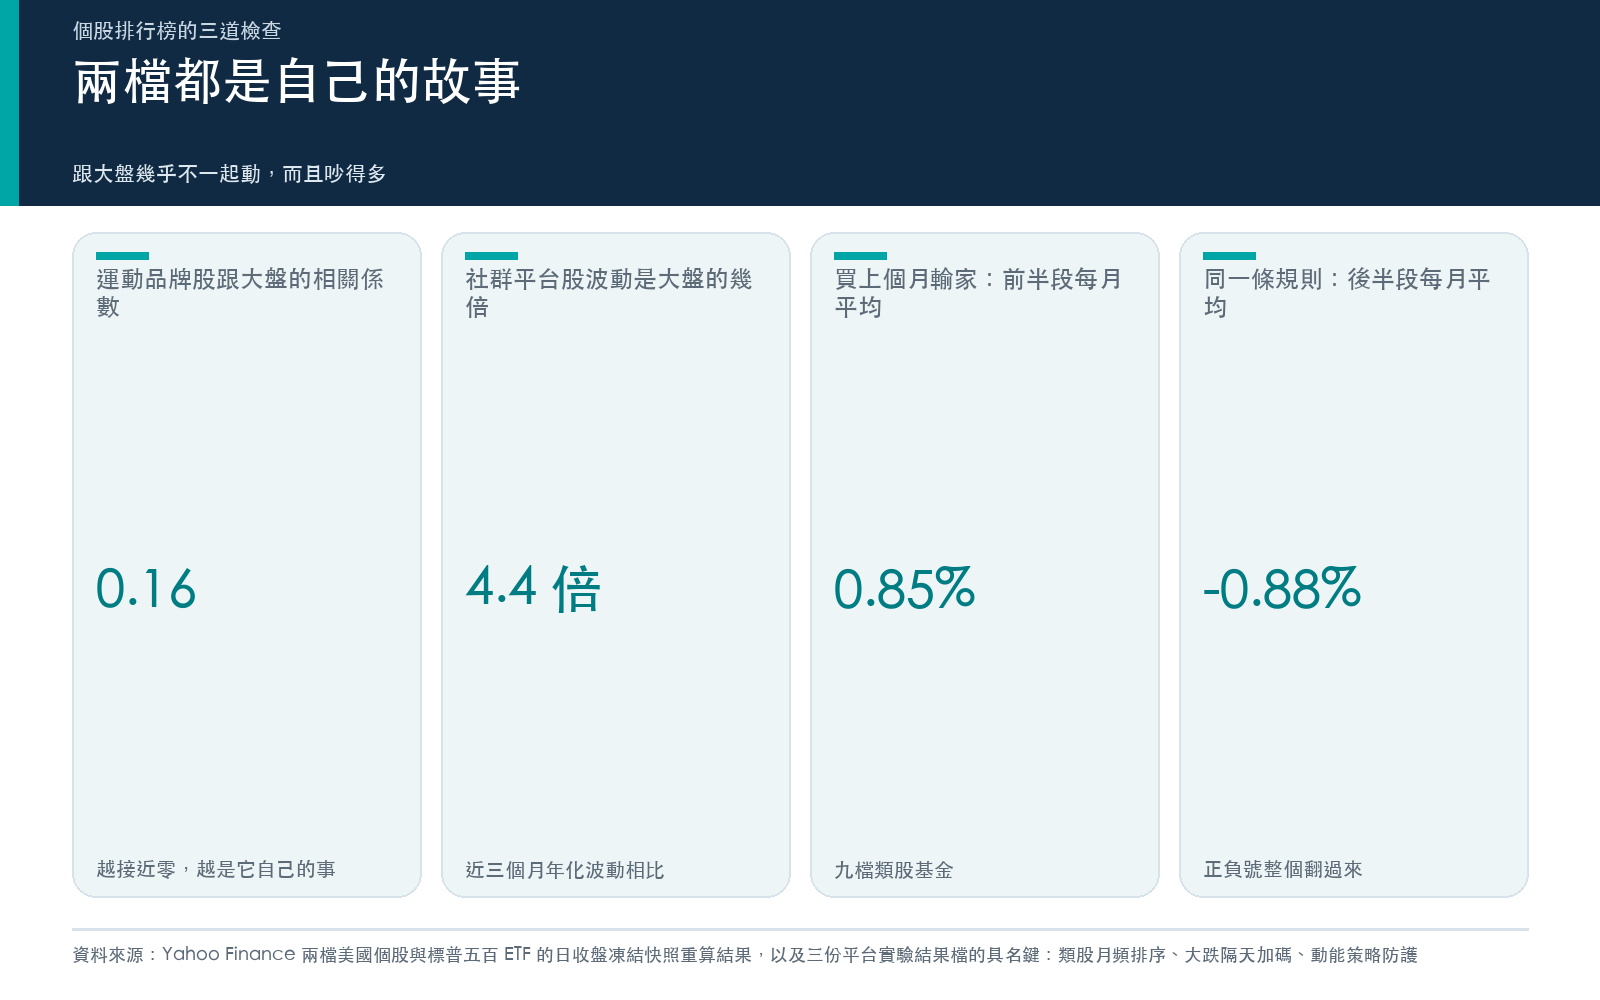Select the label 買上個月輸家：前半段每月平均
This screenshot has width=1600, height=1000.
tap(978, 293)
